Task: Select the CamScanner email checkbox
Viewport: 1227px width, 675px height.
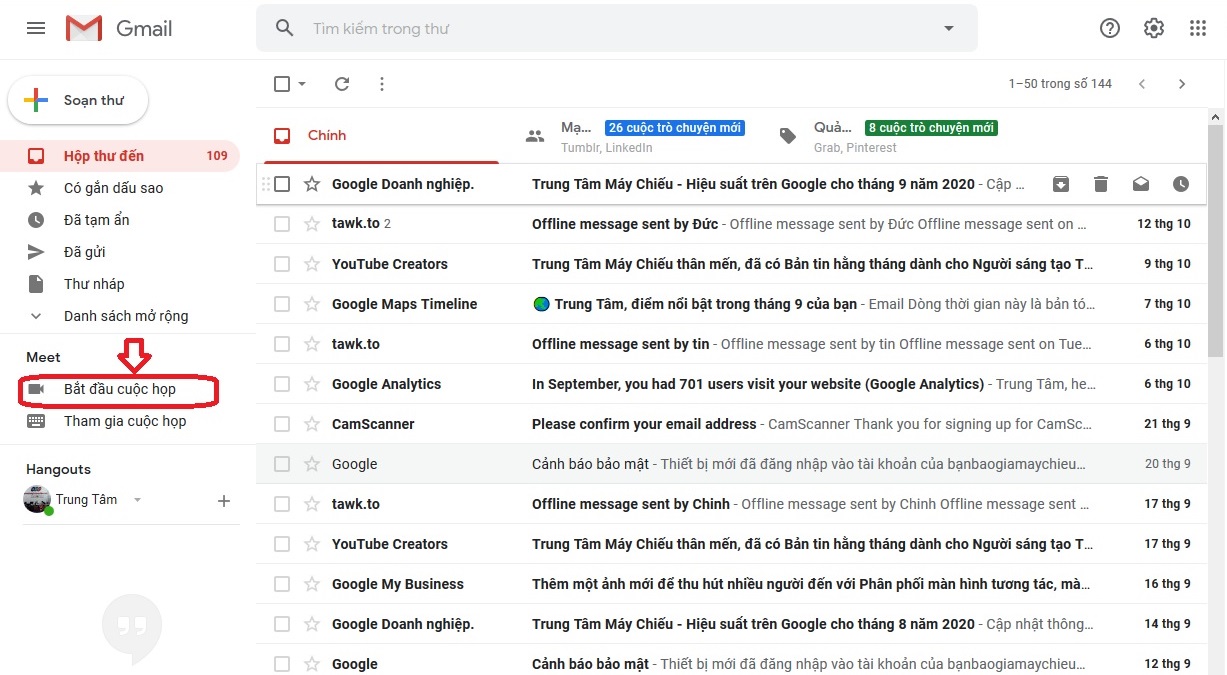Action: 282,424
